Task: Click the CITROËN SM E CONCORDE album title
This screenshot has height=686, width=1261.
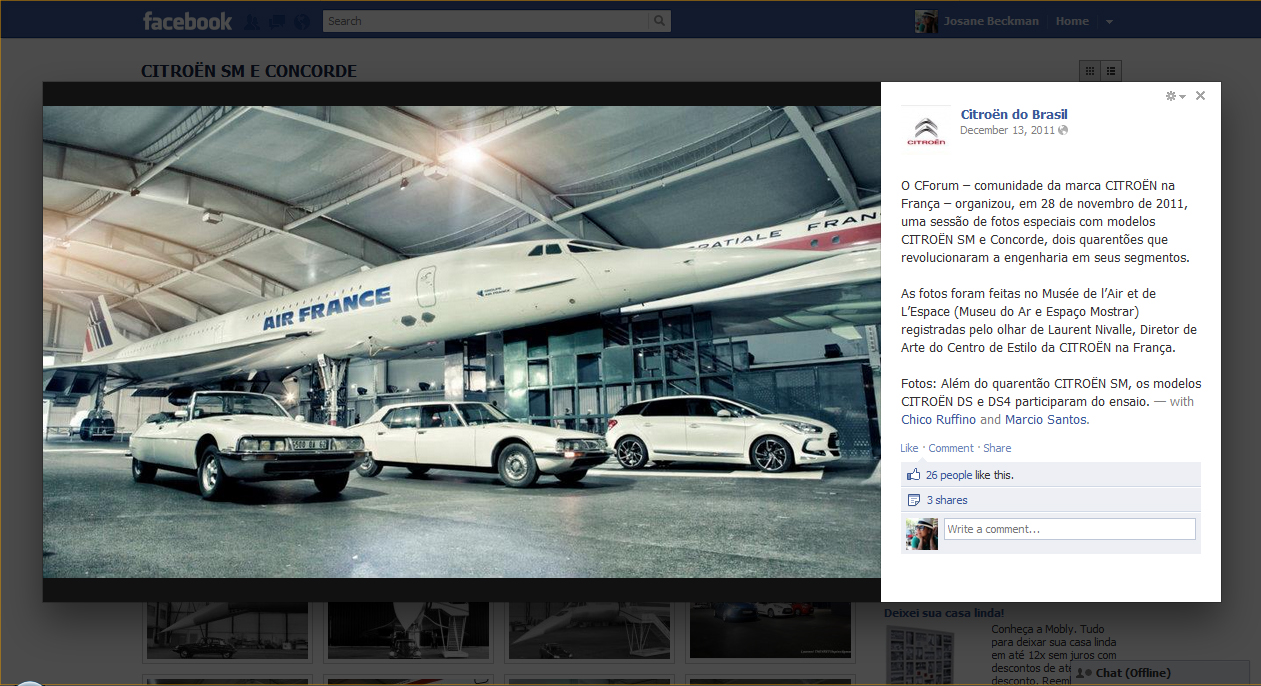Action: [249, 72]
